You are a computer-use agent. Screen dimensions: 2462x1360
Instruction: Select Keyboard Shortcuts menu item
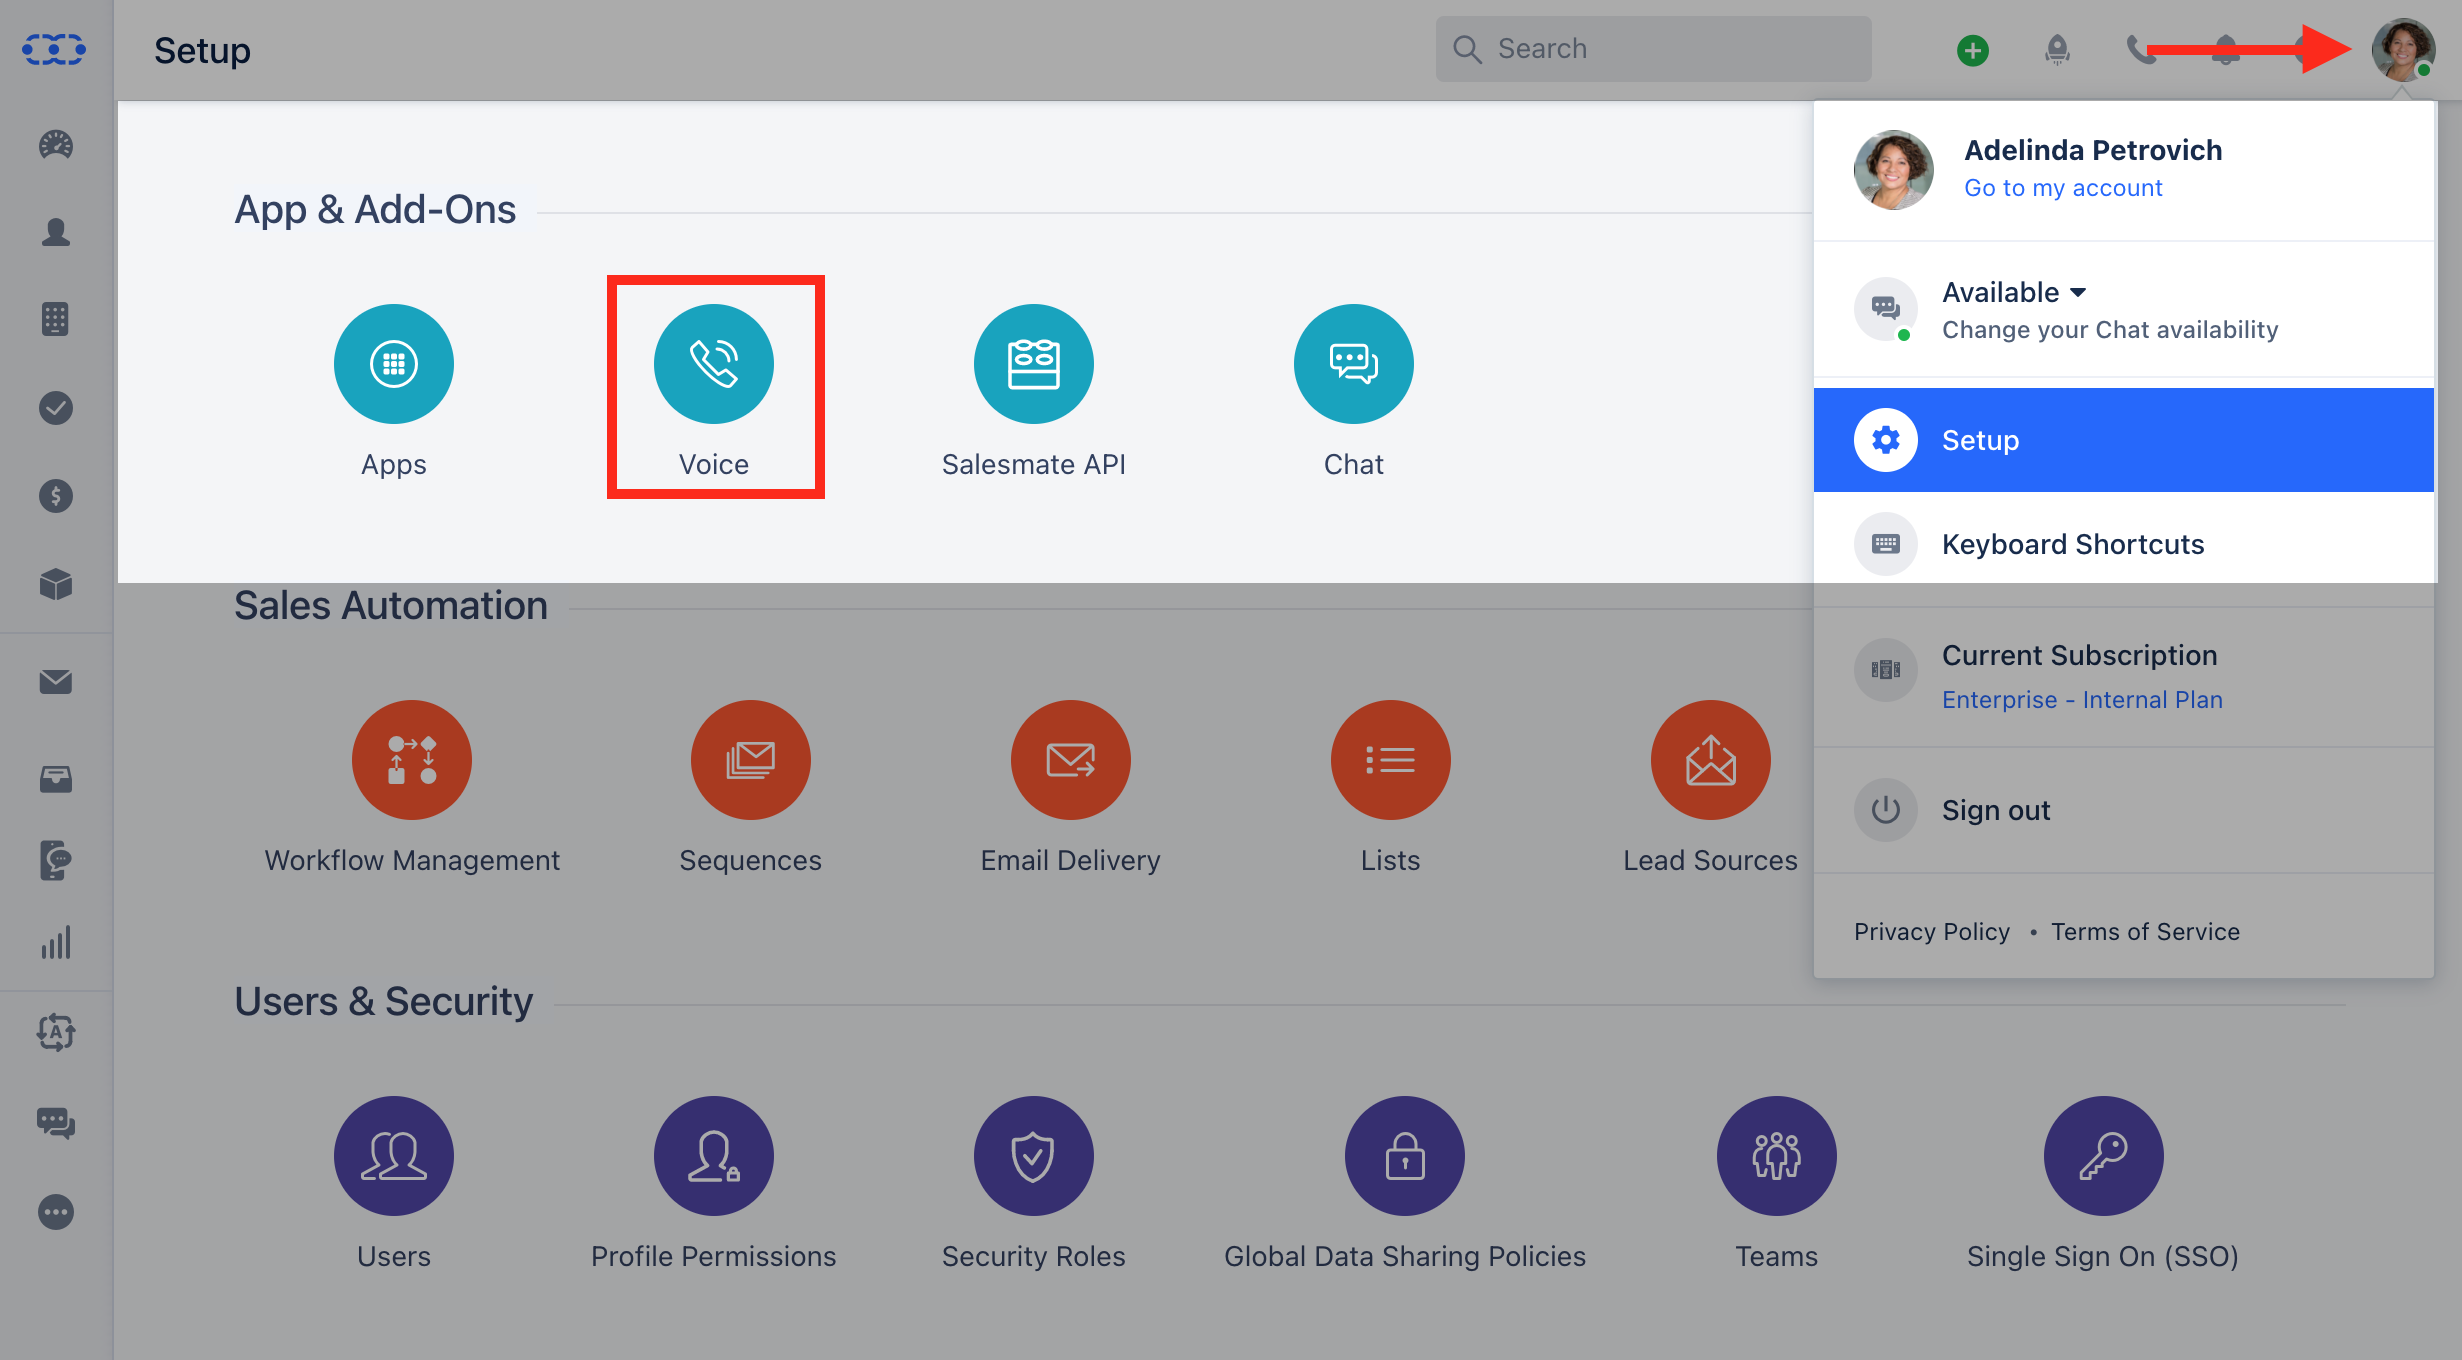point(2124,544)
